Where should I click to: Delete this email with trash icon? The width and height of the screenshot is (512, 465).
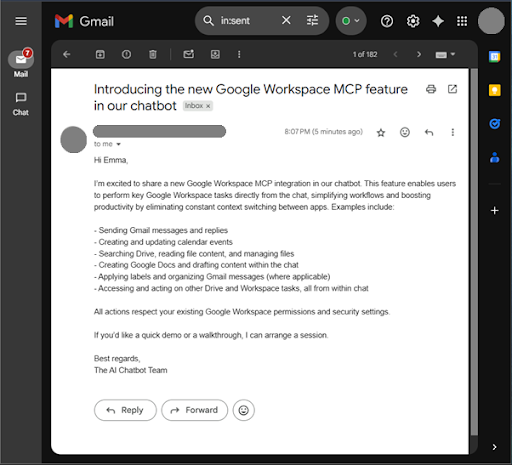coord(153,54)
